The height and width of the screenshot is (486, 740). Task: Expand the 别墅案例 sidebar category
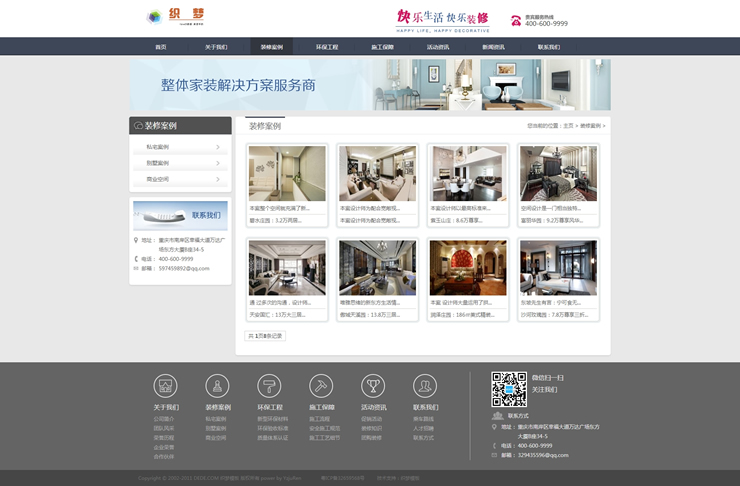pos(181,163)
